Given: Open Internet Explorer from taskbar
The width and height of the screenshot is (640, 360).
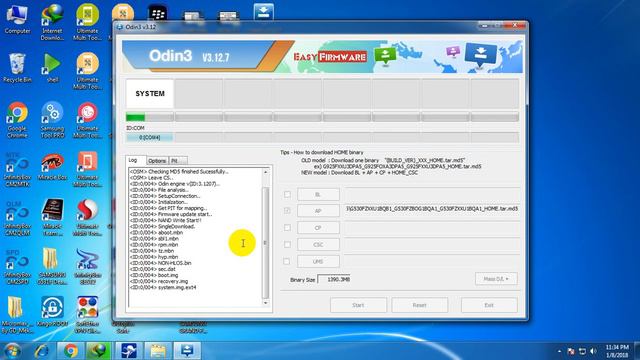Looking at the screenshot, I should [42, 351].
